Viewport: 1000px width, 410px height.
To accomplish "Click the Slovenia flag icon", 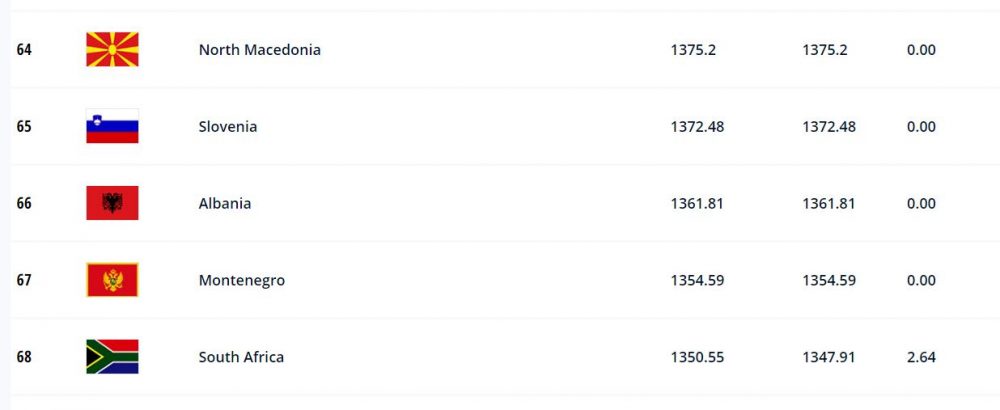I will point(112,126).
